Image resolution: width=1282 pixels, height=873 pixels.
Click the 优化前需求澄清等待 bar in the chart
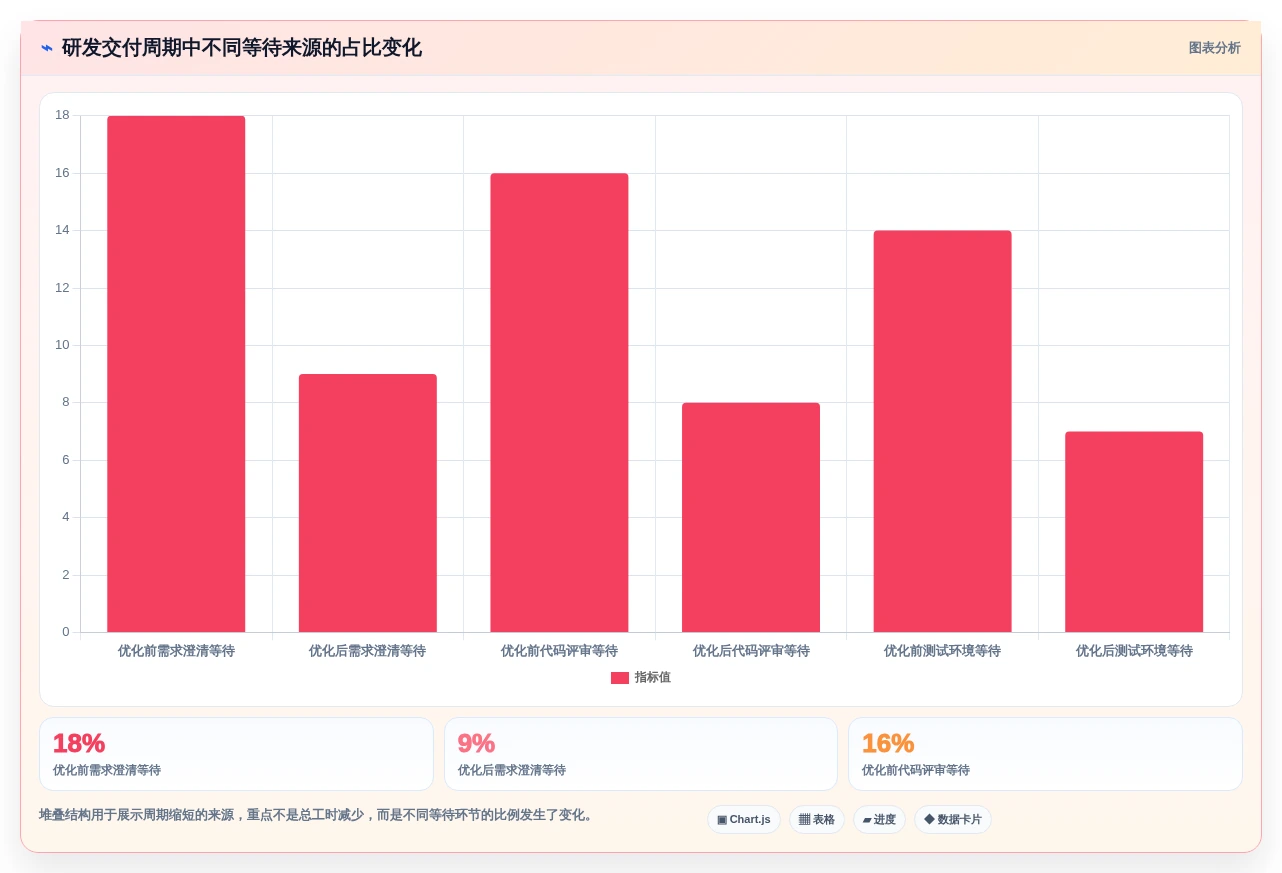(176, 374)
